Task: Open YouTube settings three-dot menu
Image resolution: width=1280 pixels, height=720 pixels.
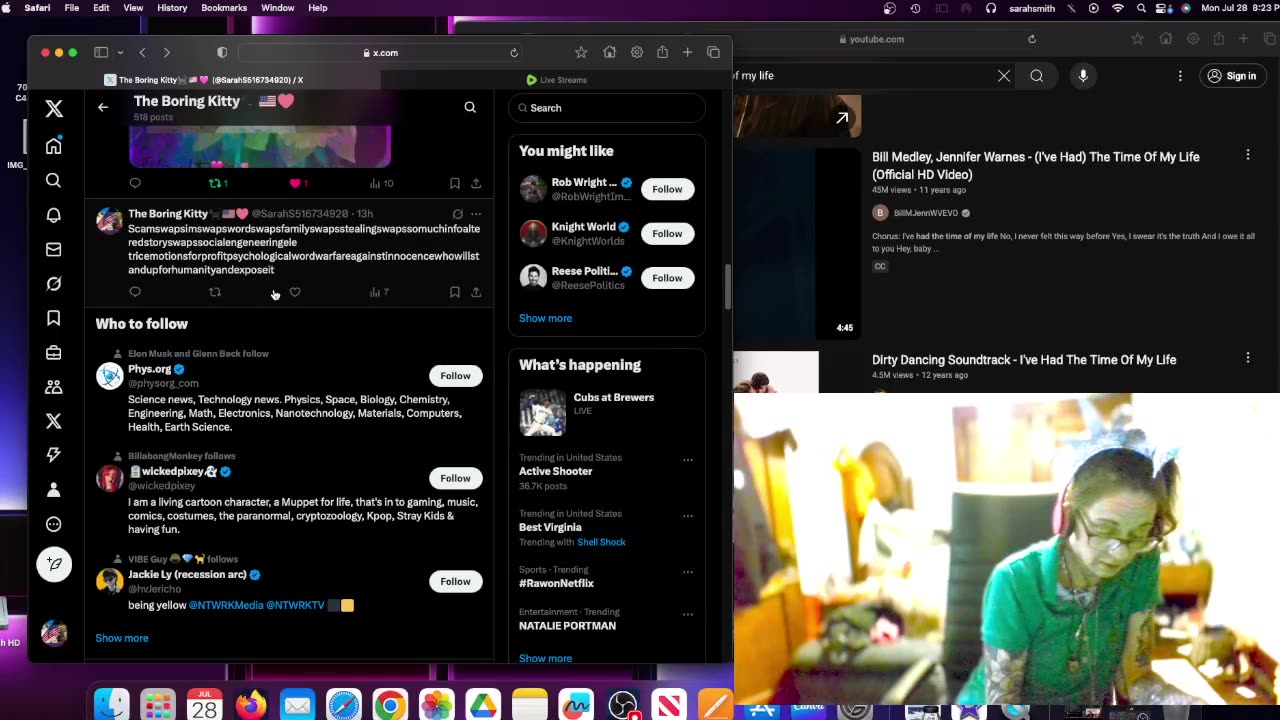Action: (1180, 76)
